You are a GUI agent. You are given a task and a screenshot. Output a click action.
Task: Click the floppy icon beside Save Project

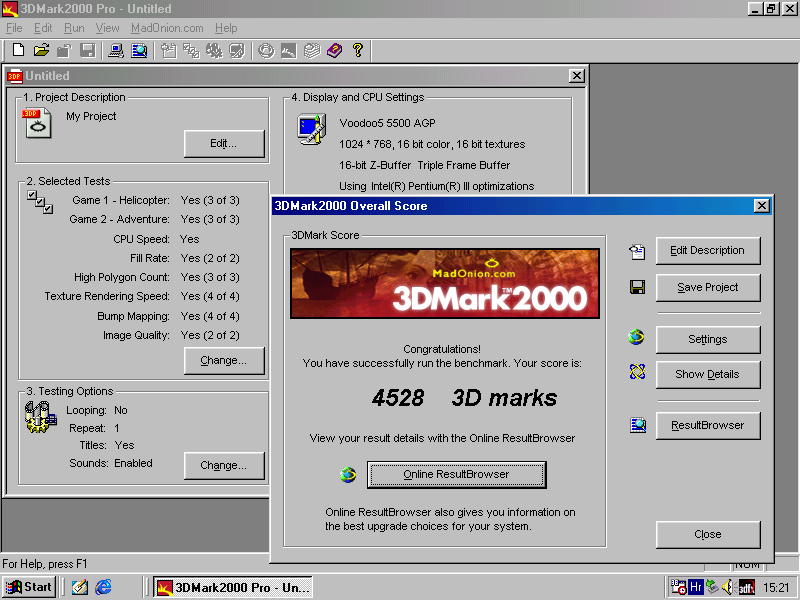pyautogui.click(x=637, y=287)
